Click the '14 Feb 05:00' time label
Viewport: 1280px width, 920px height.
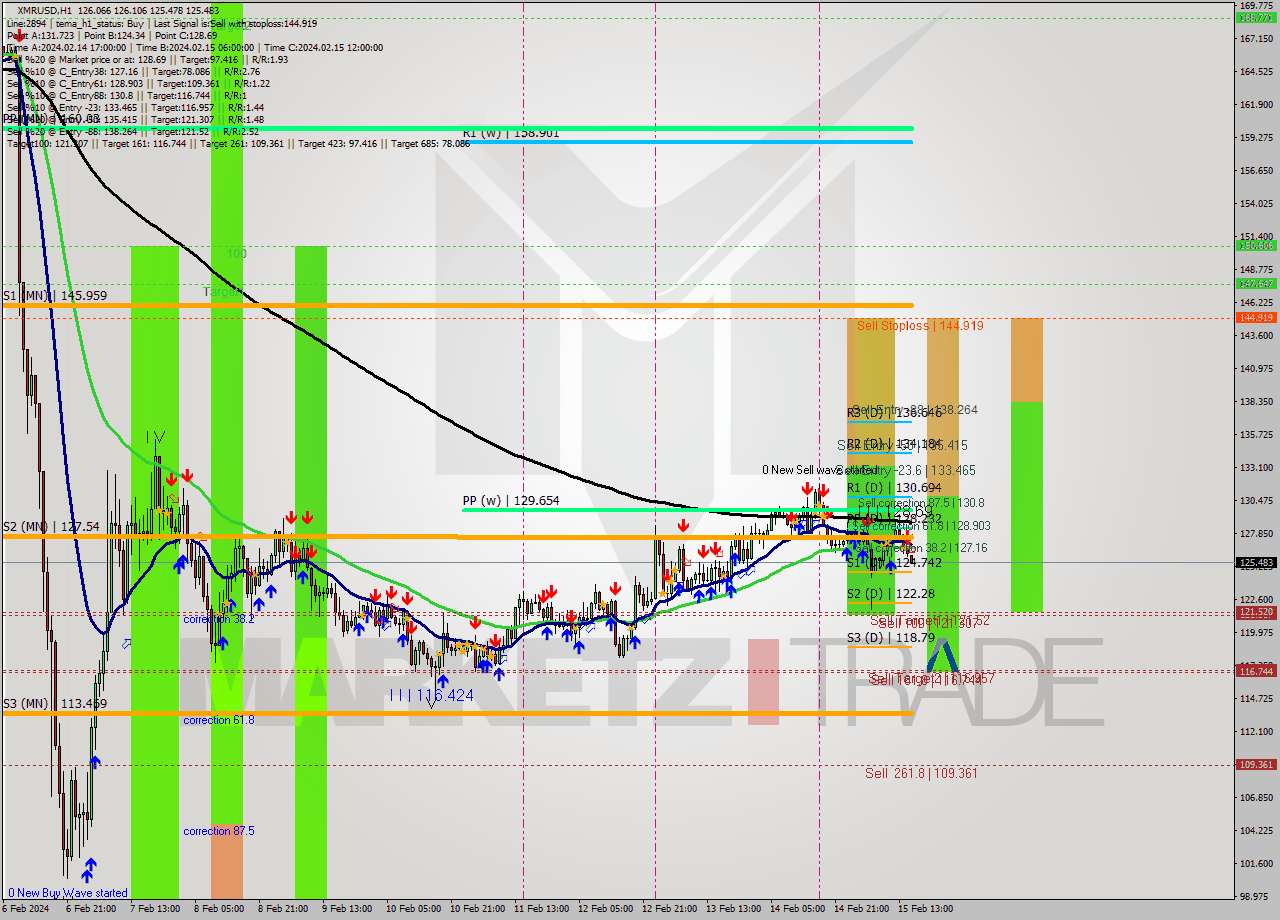tap(798, 909)
